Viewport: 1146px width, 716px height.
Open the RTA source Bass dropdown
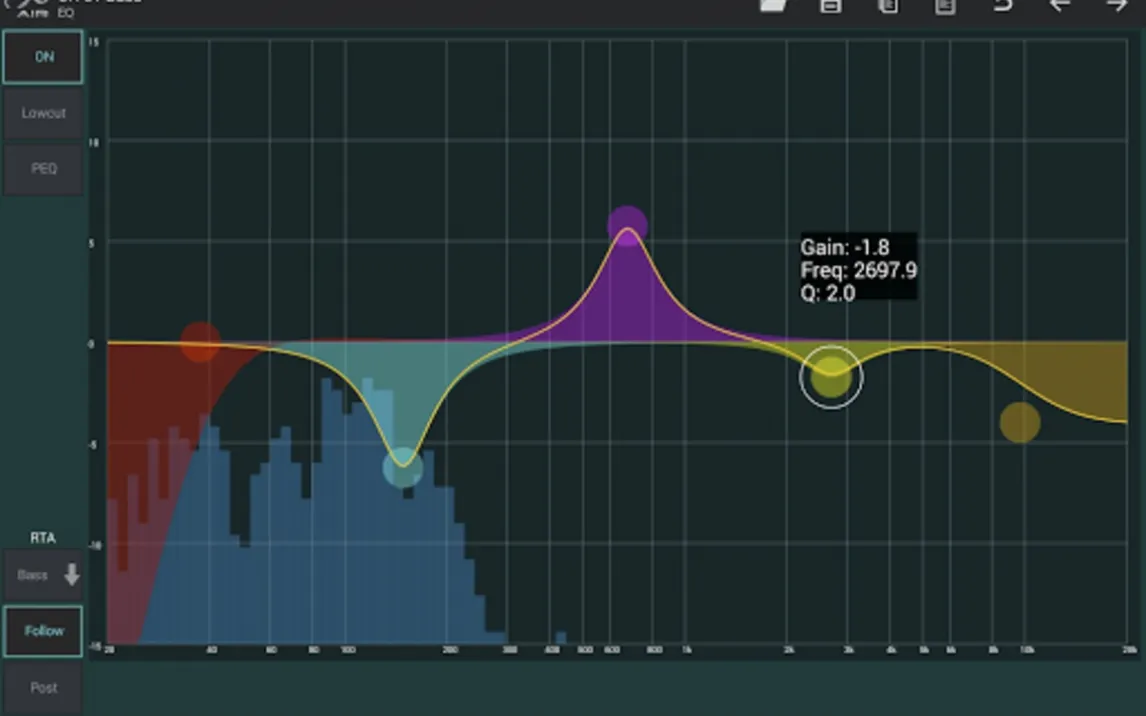[43, 575]
